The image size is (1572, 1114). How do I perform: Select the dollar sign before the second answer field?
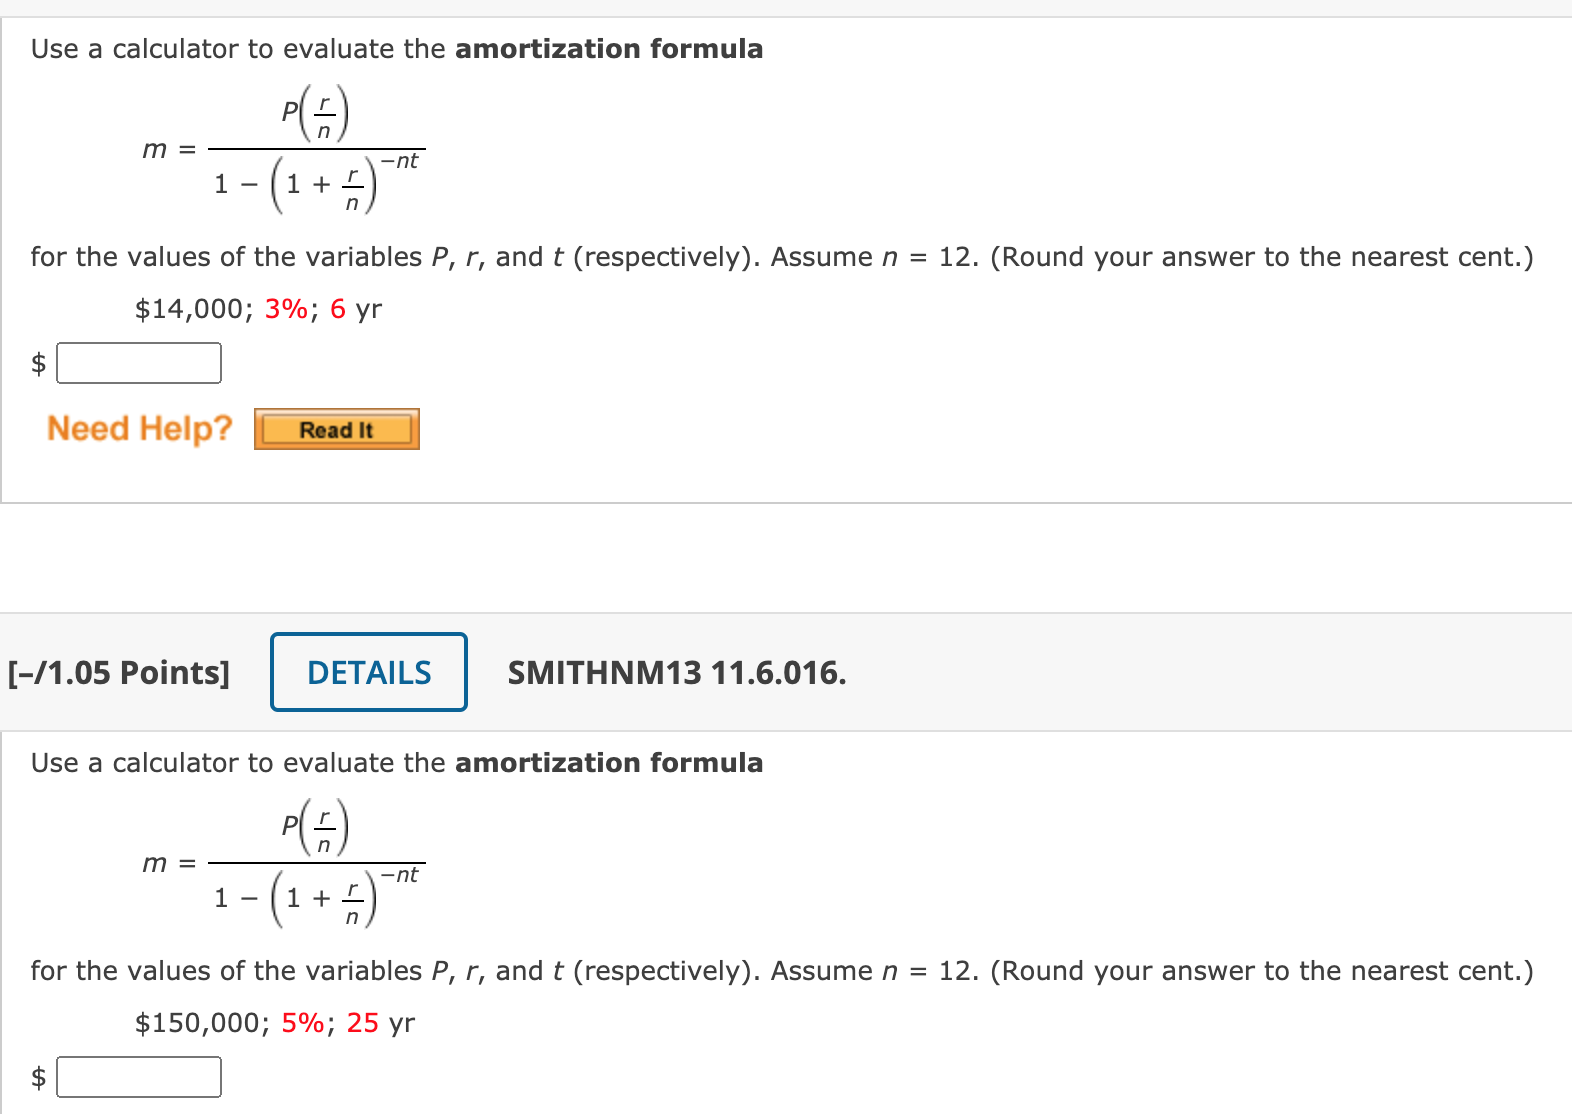(x=37, y=1076)
